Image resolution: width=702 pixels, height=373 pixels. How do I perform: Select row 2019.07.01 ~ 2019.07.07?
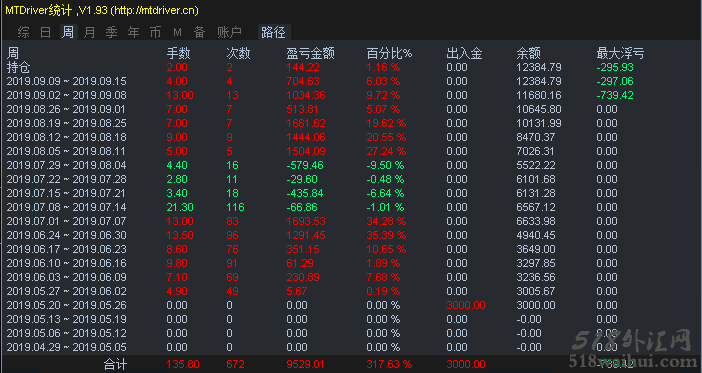click(67, 221)
